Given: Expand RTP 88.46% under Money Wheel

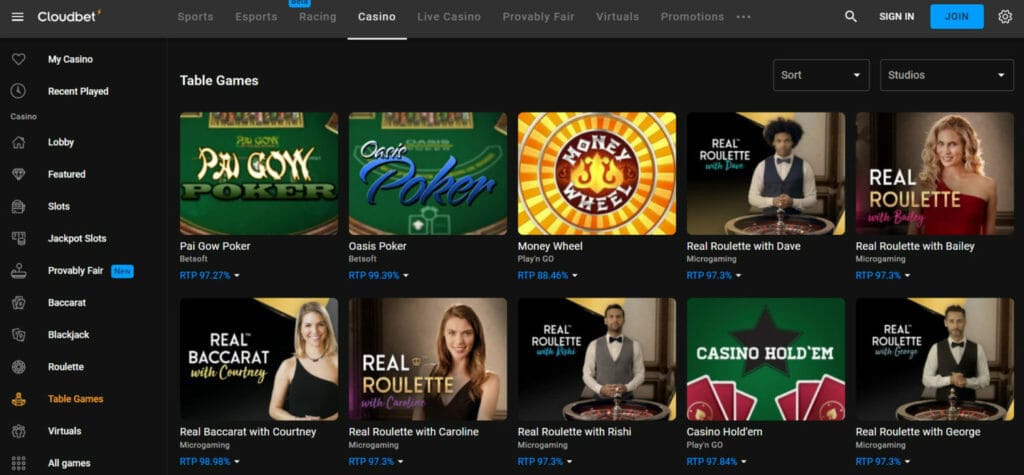Looking at the screenshot, I should pos(548,276).
